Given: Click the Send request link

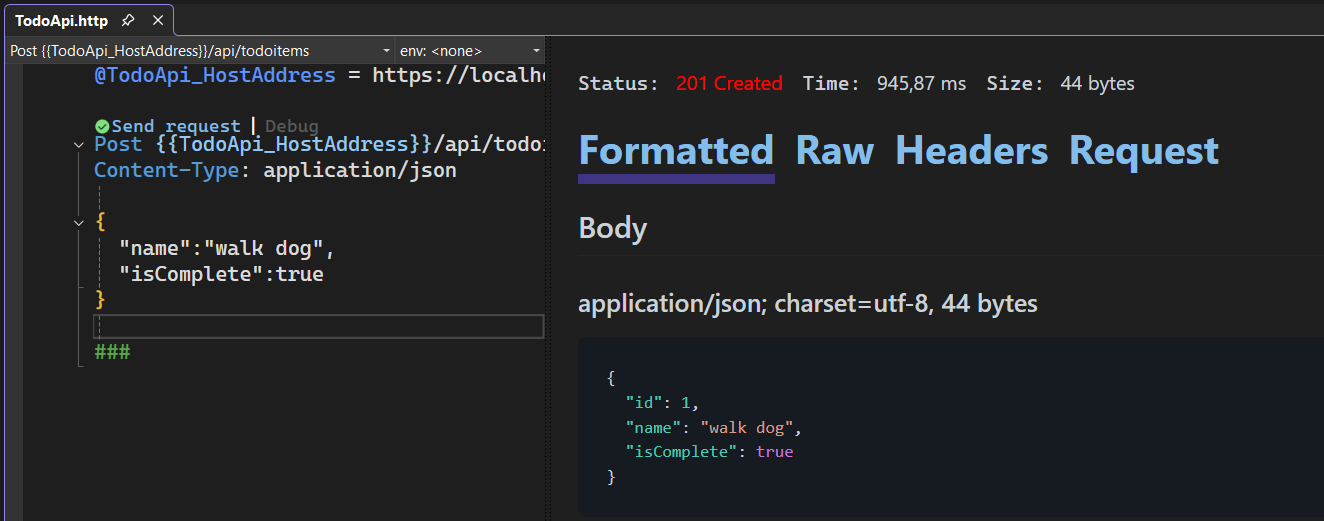Looking at the screenshot, I should pyautogui.click(x=176, y=126).
